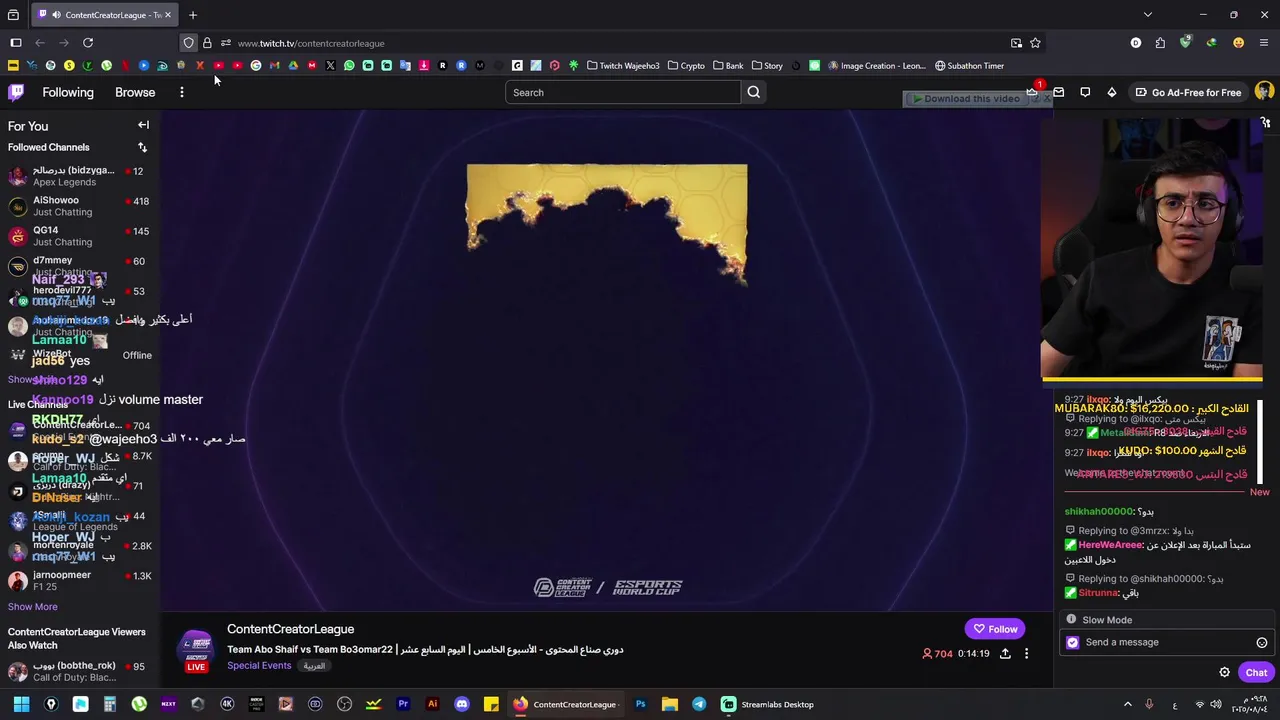Open Streamlabs Desktop taskbar item
This screenshot has width=1280, height=720.
768,704
